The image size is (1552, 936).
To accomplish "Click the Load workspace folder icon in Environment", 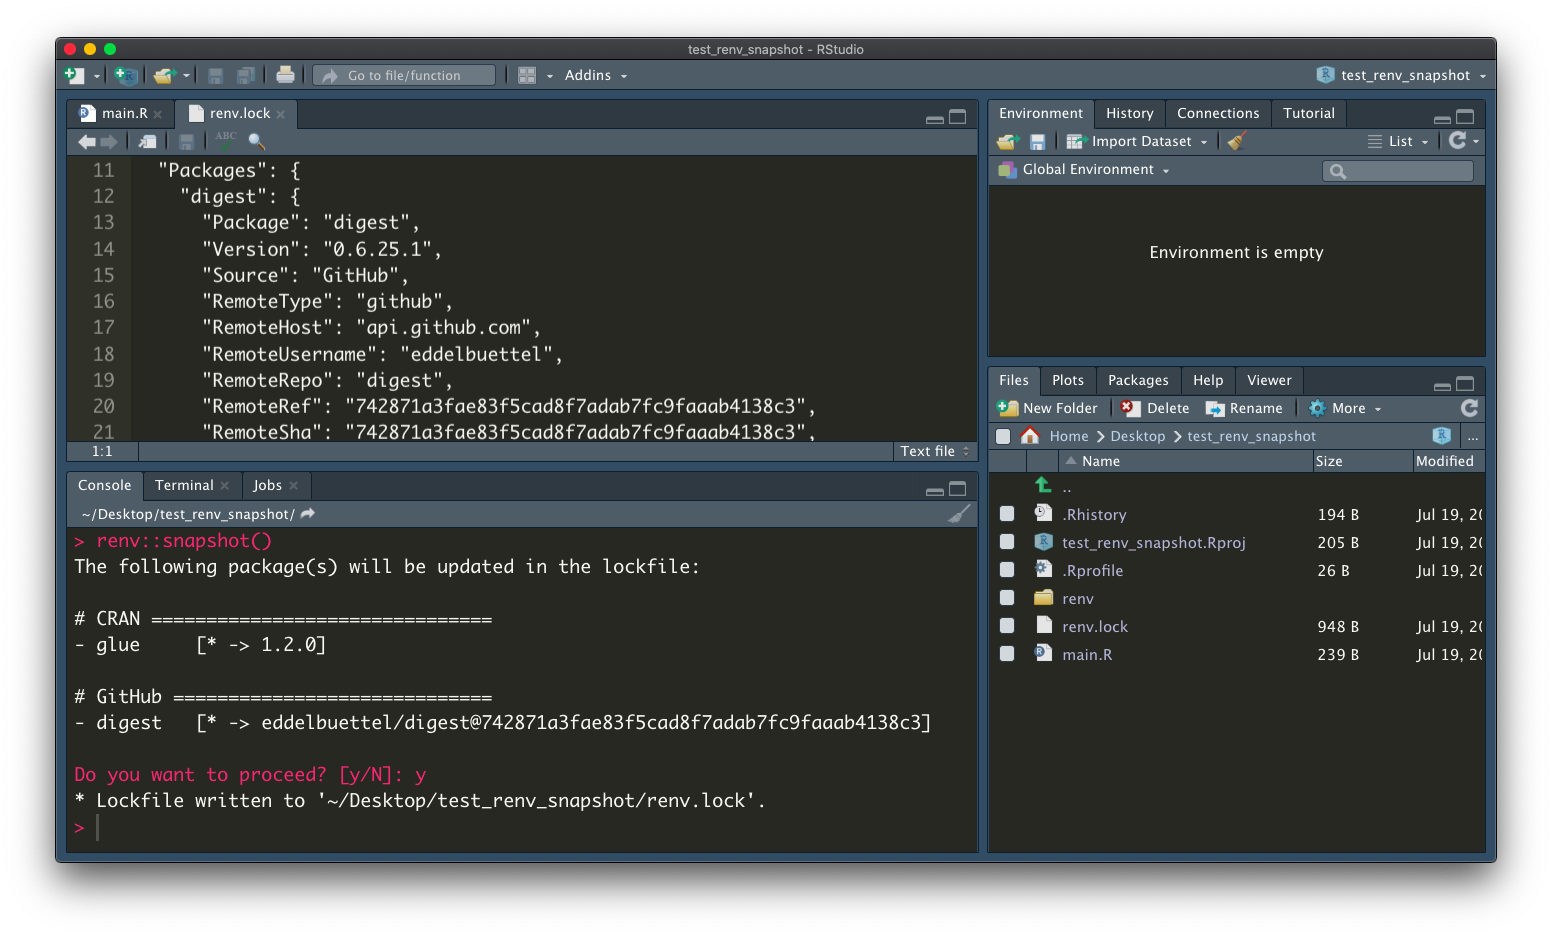I will point(1008,141).
